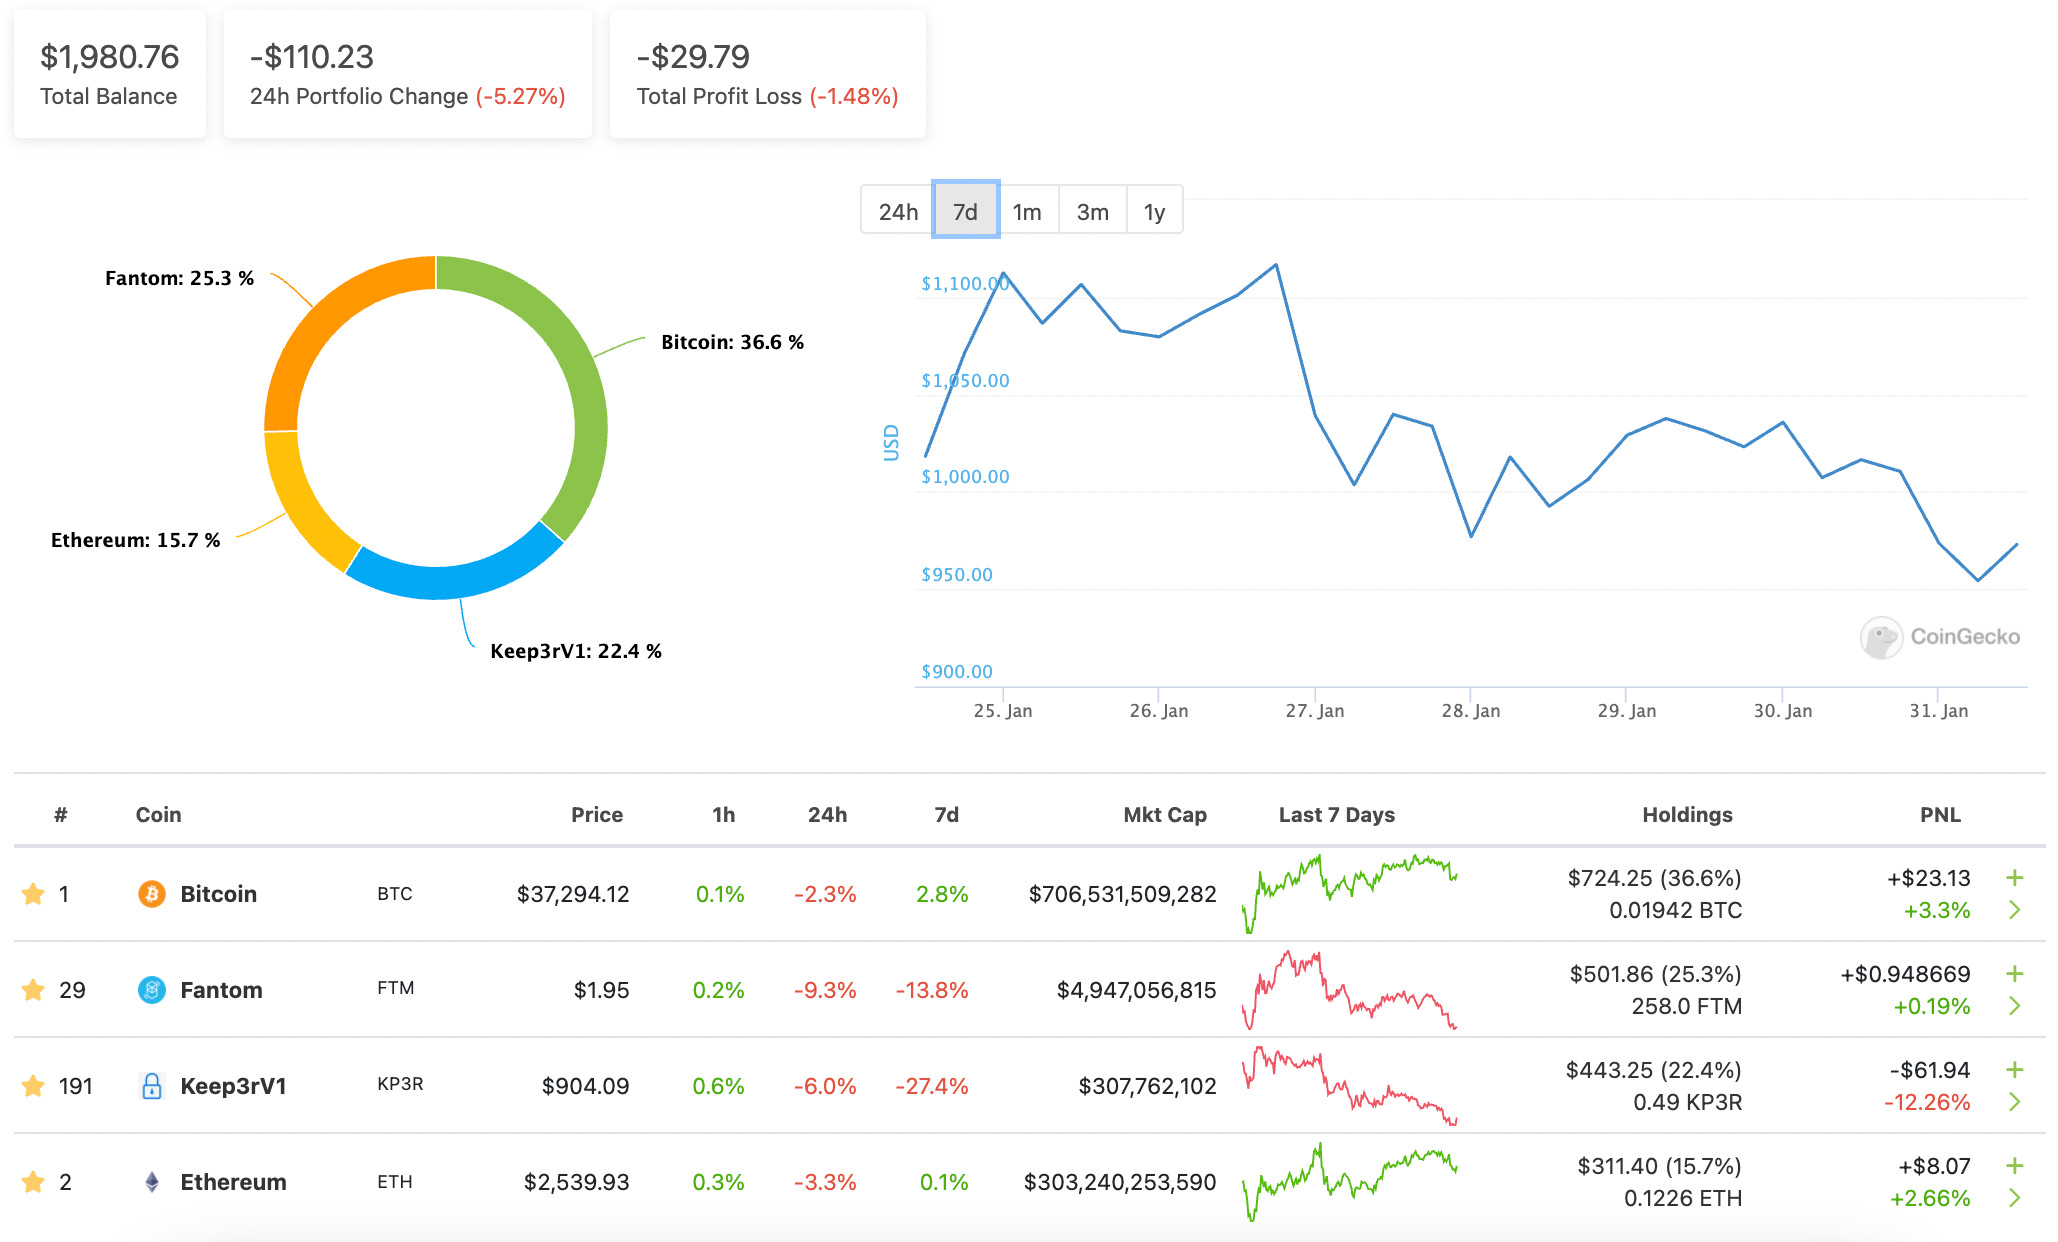The width and height of the screenshot is (2058, 1242).
Task: Click the Last 7 Days column header
Action: (x=1337, y=815)
